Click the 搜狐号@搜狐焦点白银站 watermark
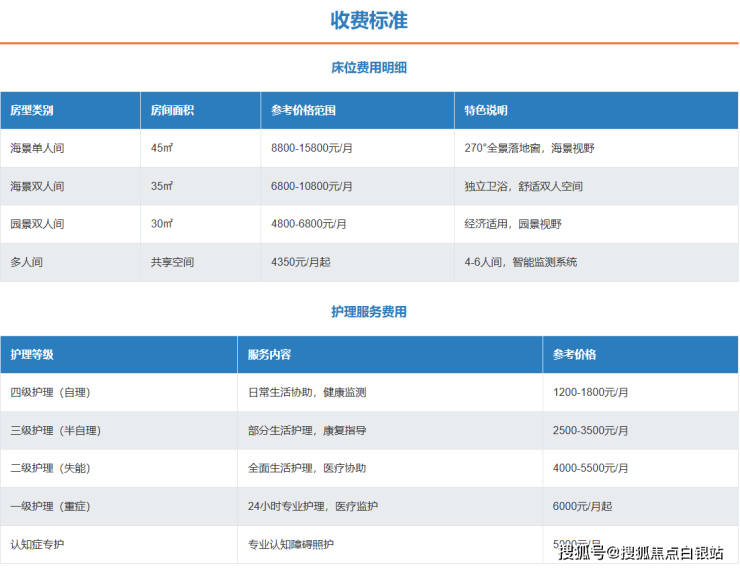This screenshot has height=569, width=740. 641,553
